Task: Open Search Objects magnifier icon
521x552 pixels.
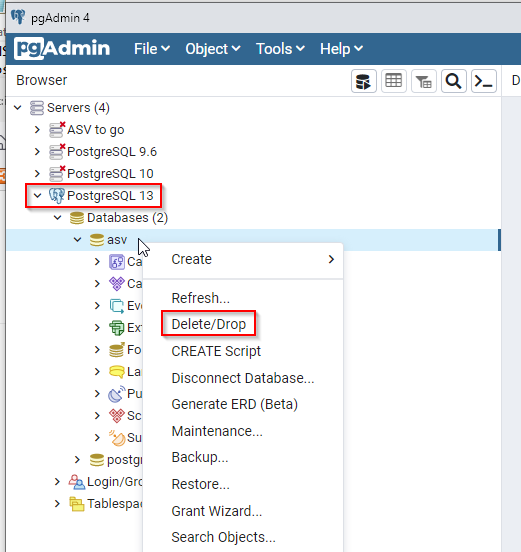Action: coord(454,81)
